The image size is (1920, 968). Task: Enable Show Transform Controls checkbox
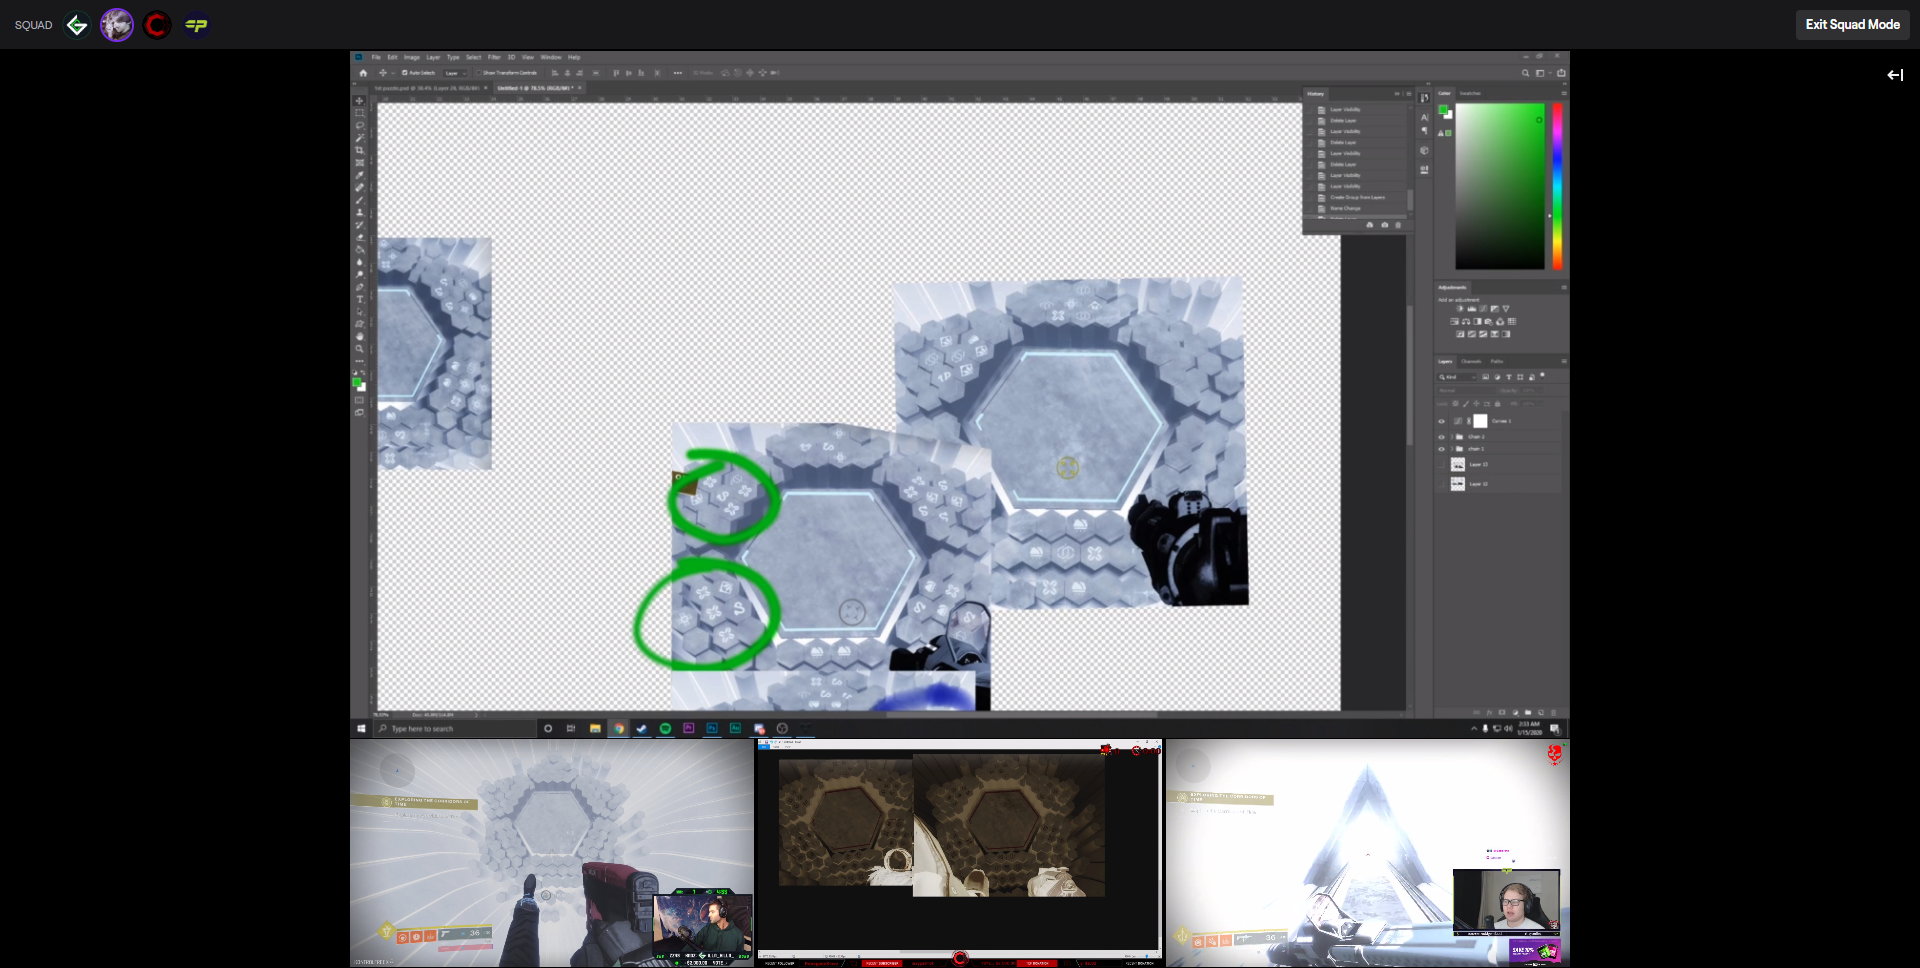coord(479,73)
